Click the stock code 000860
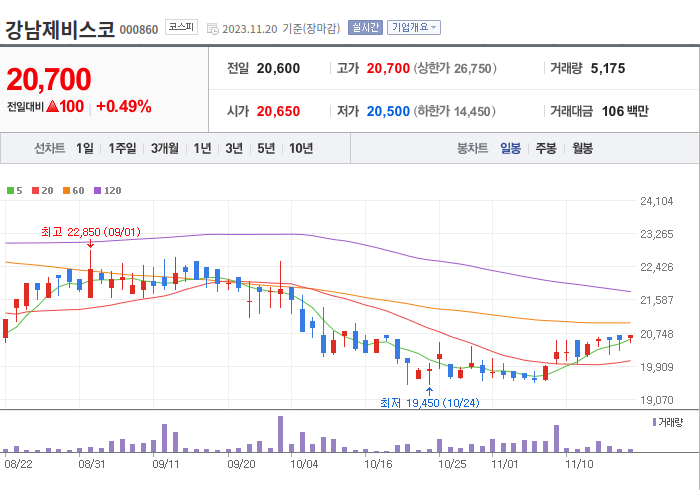The image size is (700, 490). [x=139, y=30]
